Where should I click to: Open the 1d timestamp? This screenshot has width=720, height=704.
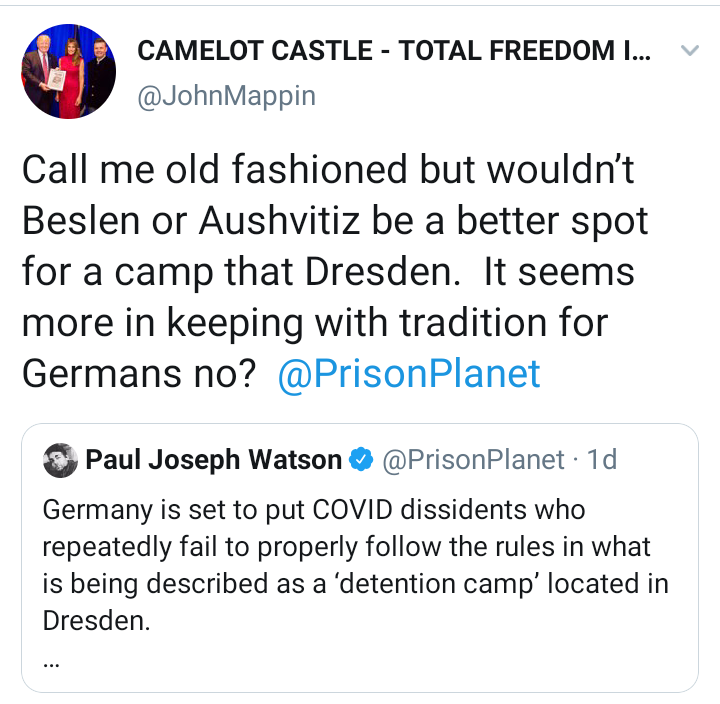click(602, 459)
